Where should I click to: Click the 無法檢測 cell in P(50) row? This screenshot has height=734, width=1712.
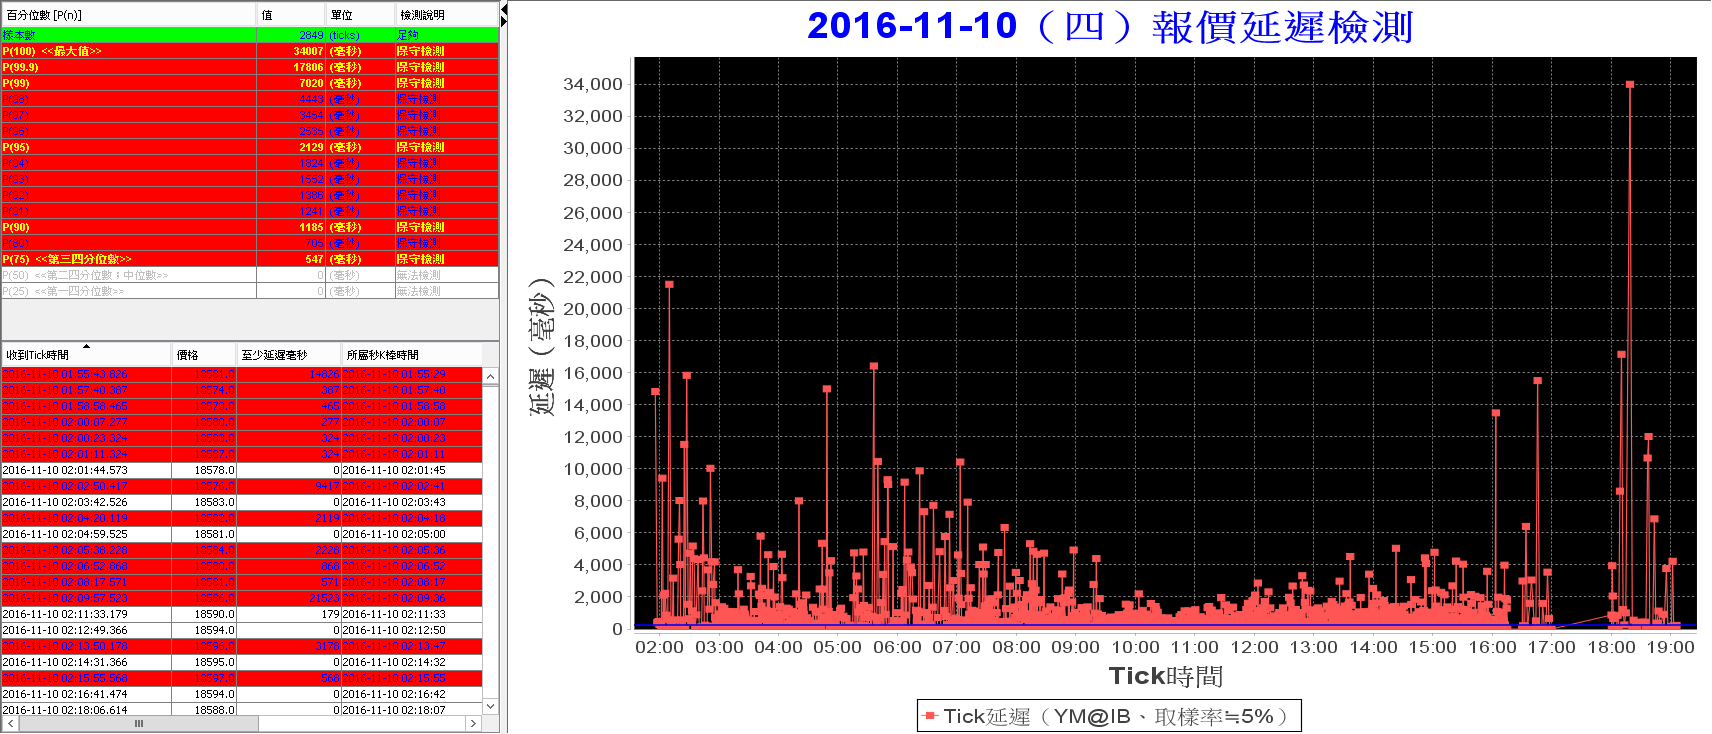(447, 275)
